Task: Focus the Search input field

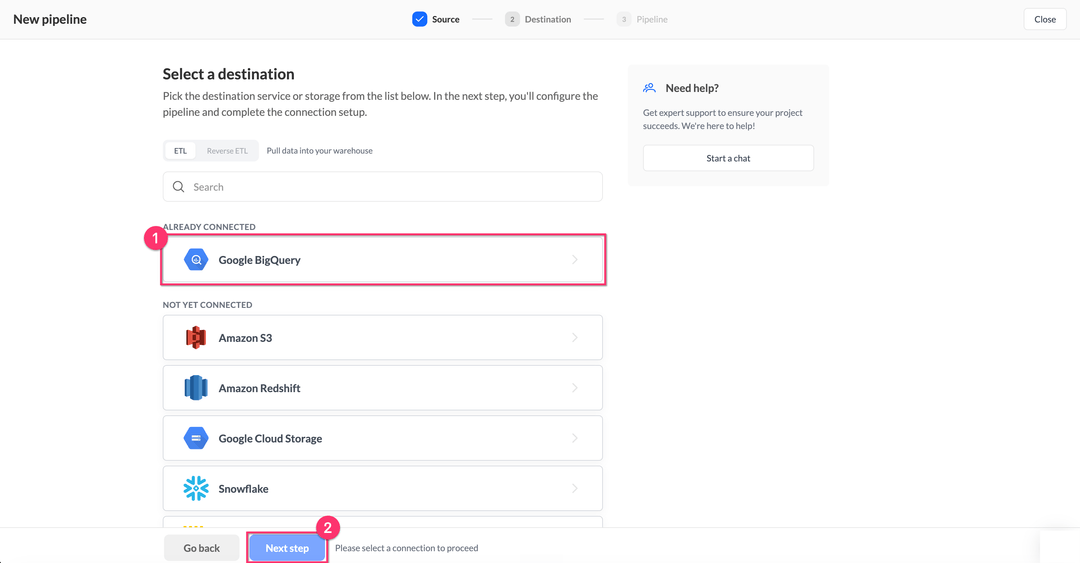Action: tap(382, 187)
